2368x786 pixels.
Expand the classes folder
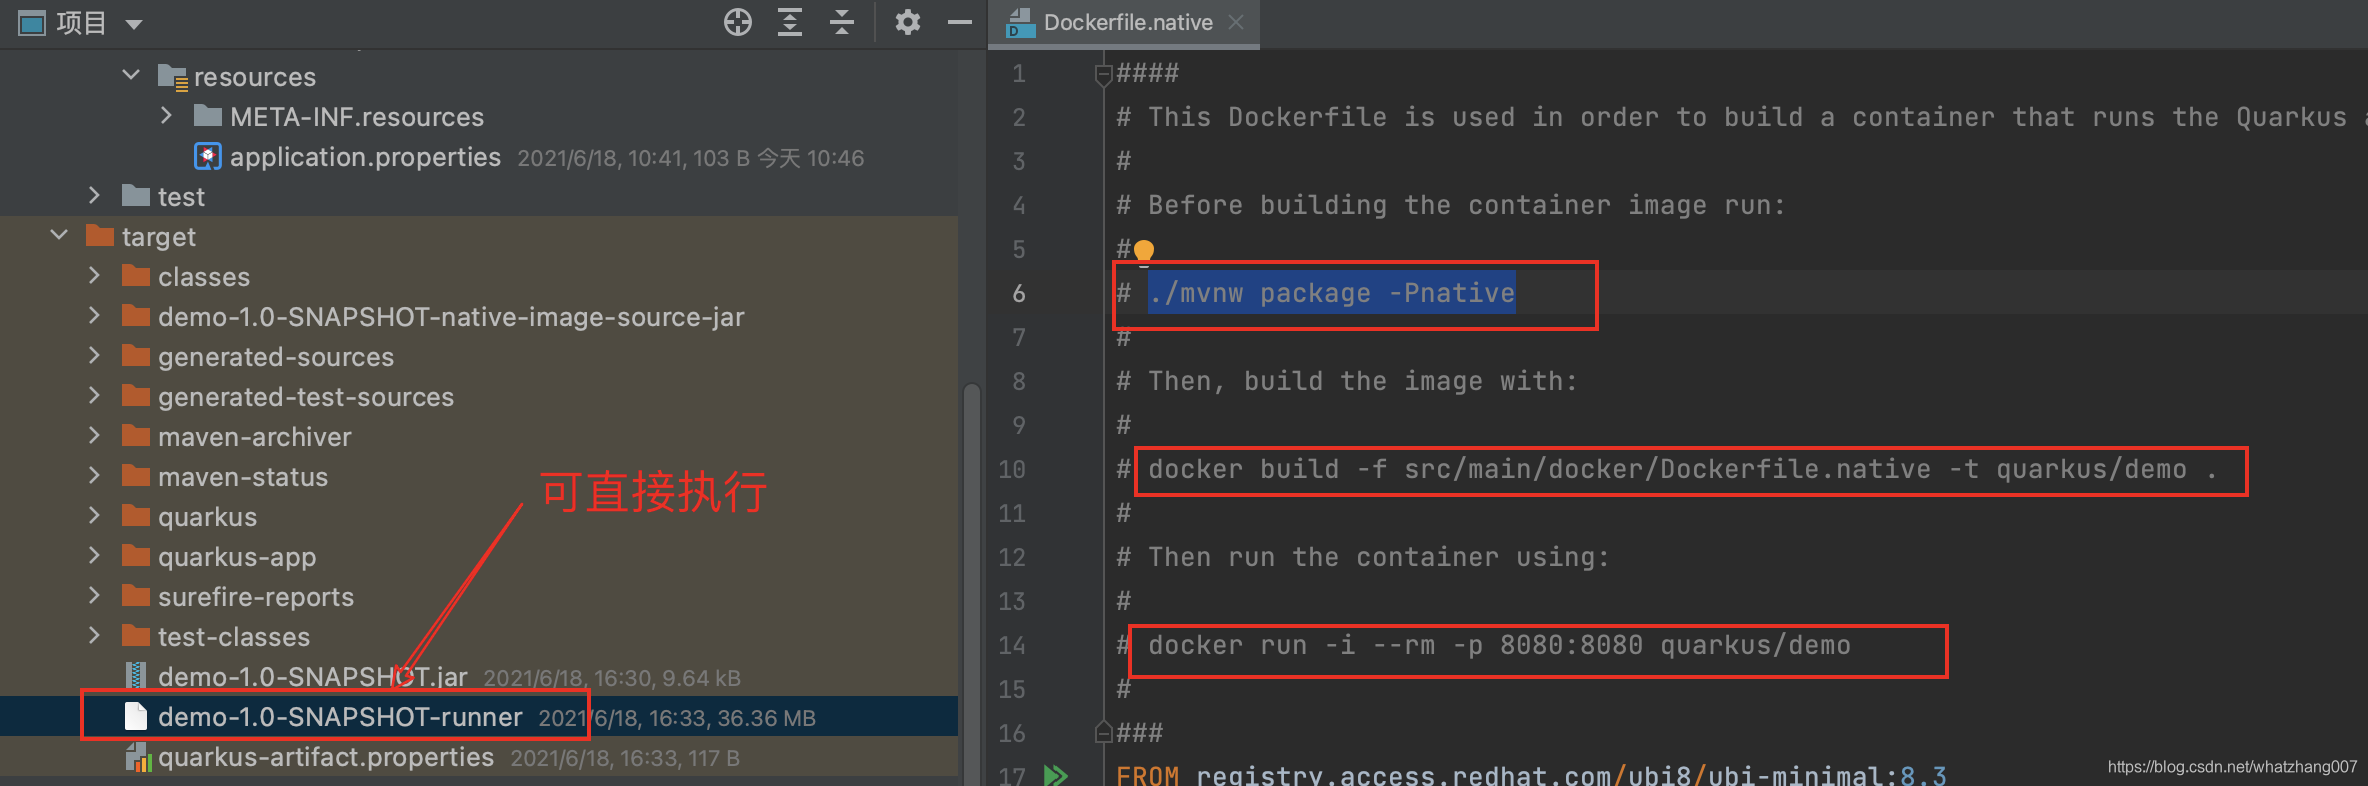pyautogui.click(x=95, y=276)
